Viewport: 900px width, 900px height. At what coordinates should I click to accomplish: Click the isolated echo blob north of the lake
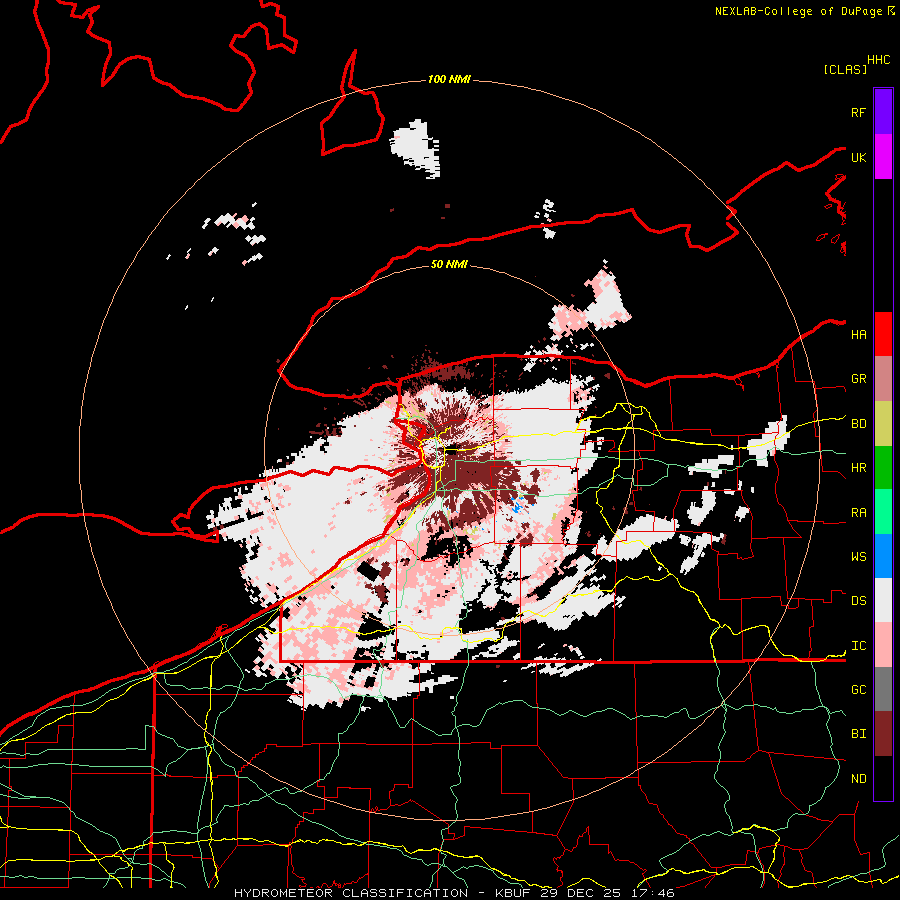click(417, 148)
